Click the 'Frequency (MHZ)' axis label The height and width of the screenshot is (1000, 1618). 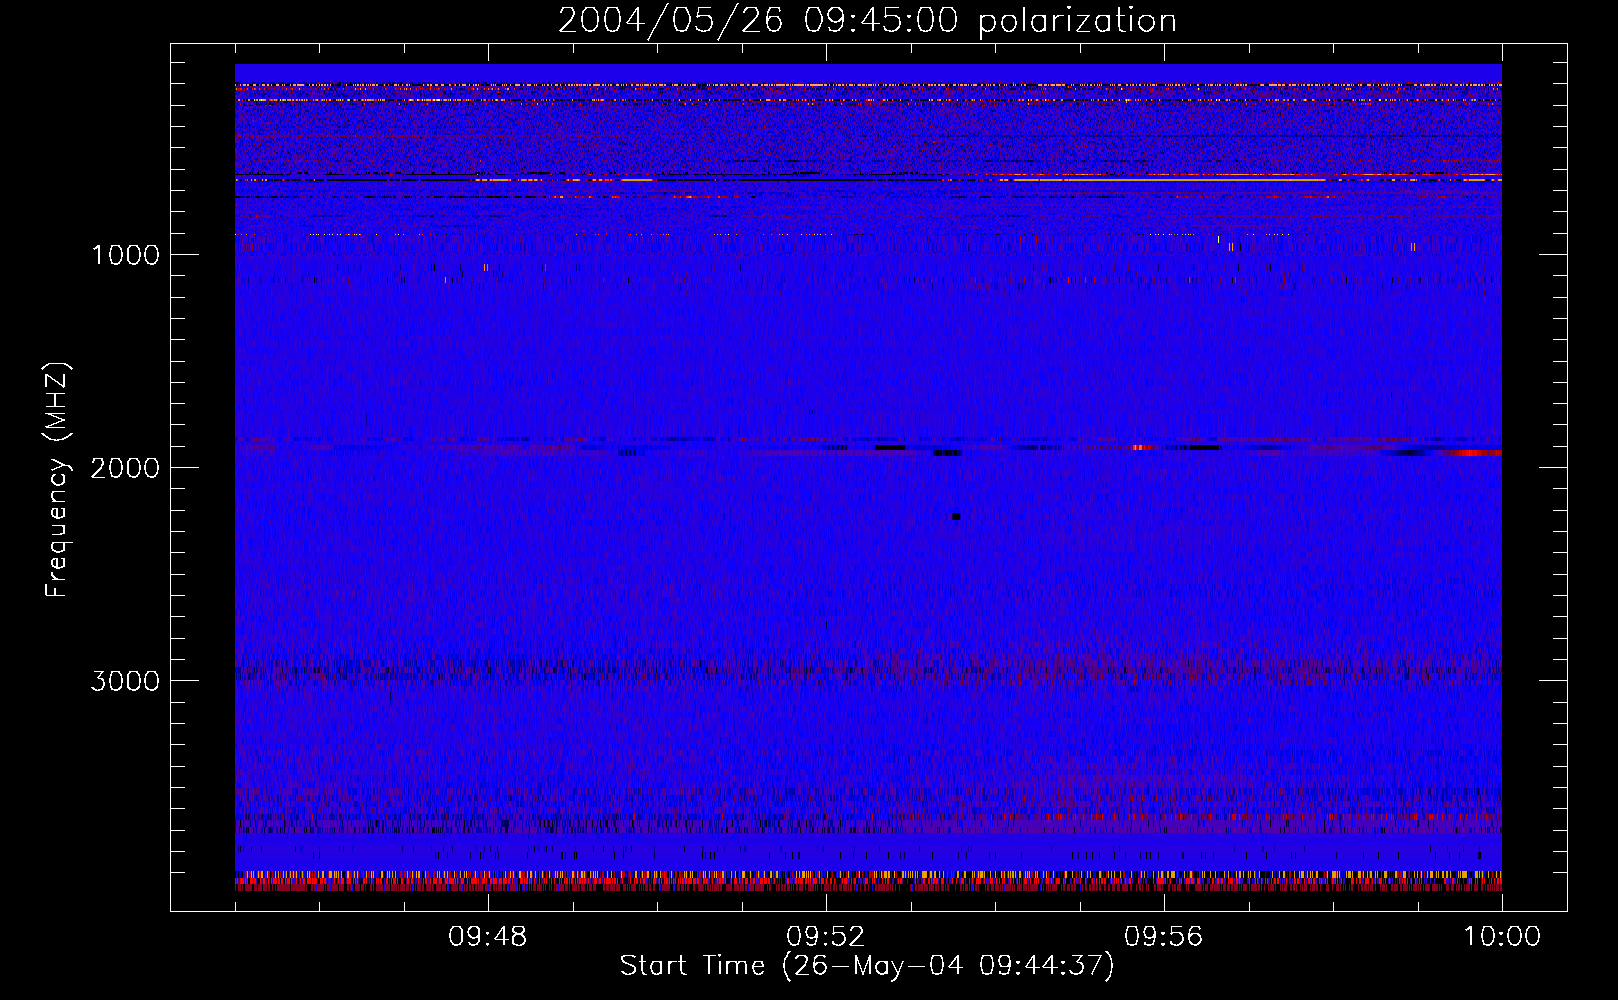(57, 480)
